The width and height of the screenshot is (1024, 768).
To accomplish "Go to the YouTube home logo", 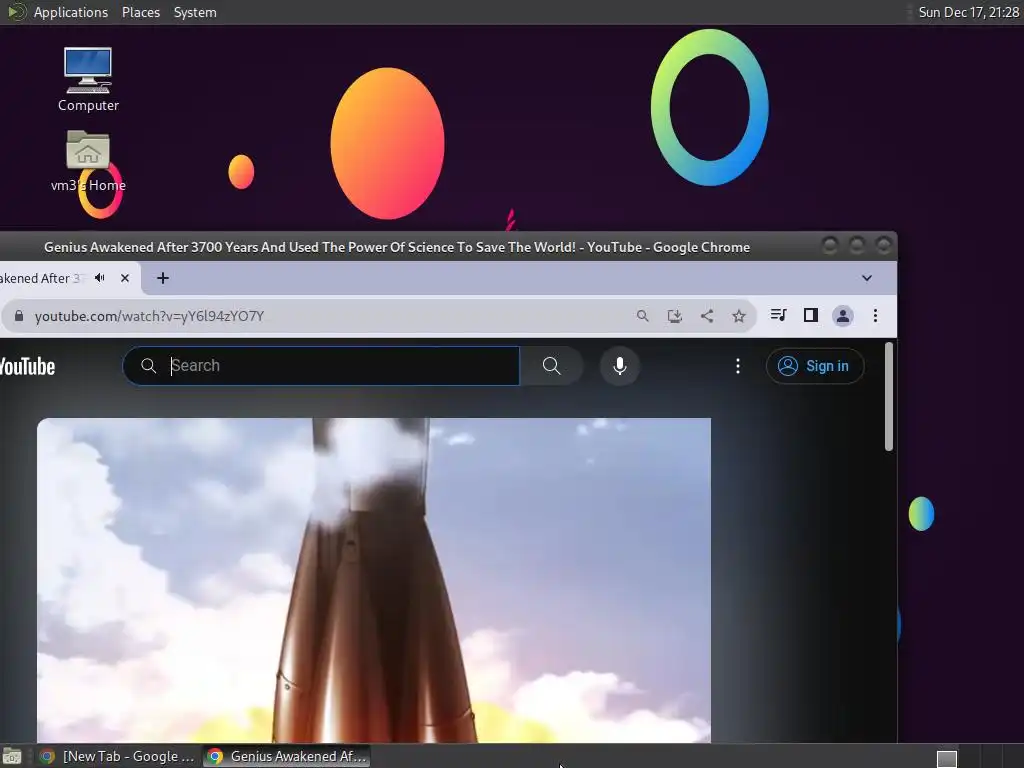I will point(27,366).
